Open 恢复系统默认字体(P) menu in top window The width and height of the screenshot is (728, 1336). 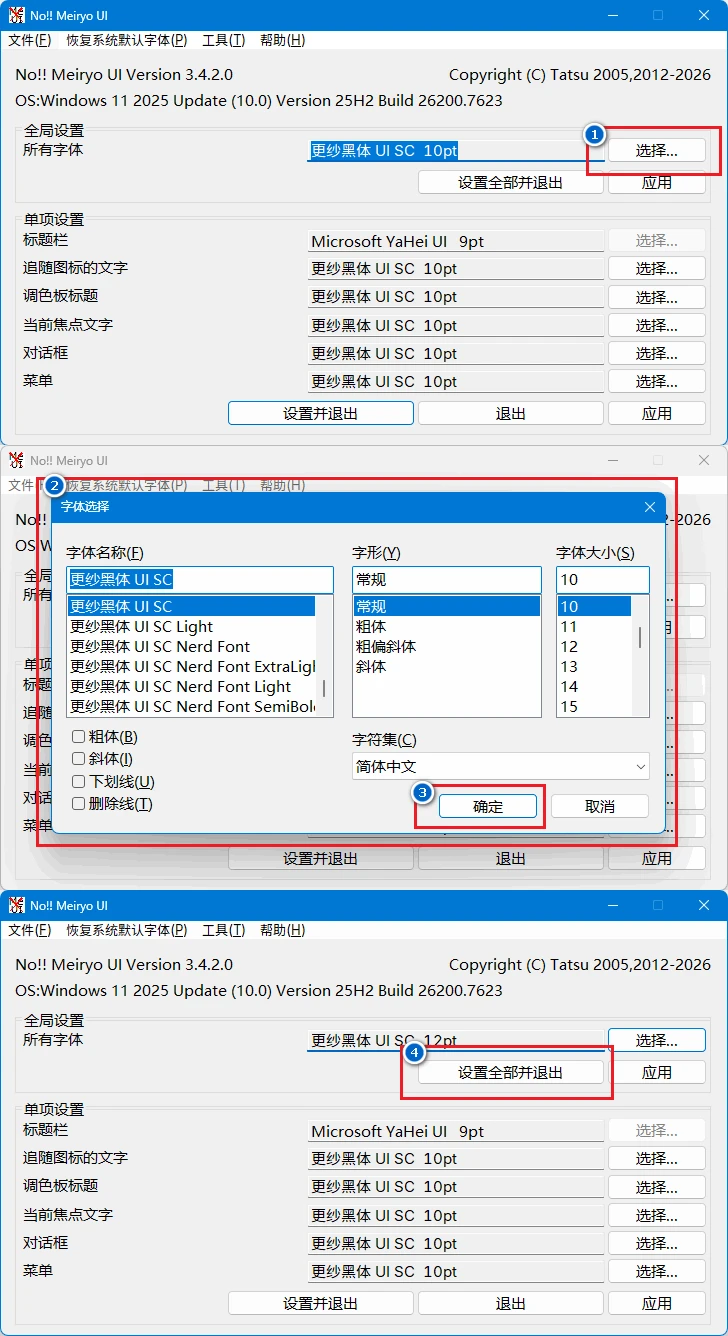[x=127, y=40]
